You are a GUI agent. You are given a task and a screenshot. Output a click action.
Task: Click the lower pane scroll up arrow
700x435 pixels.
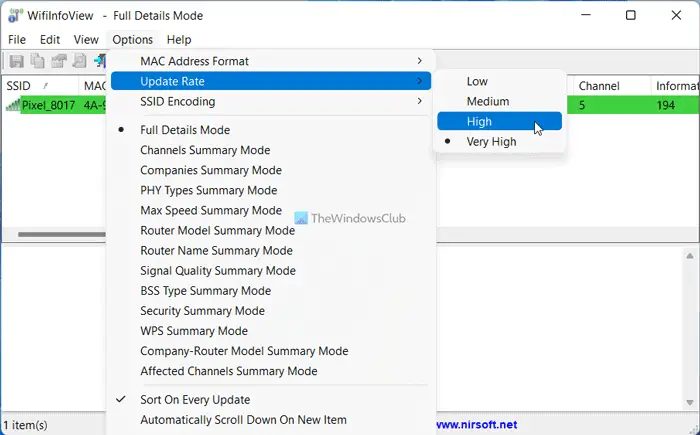690,256
